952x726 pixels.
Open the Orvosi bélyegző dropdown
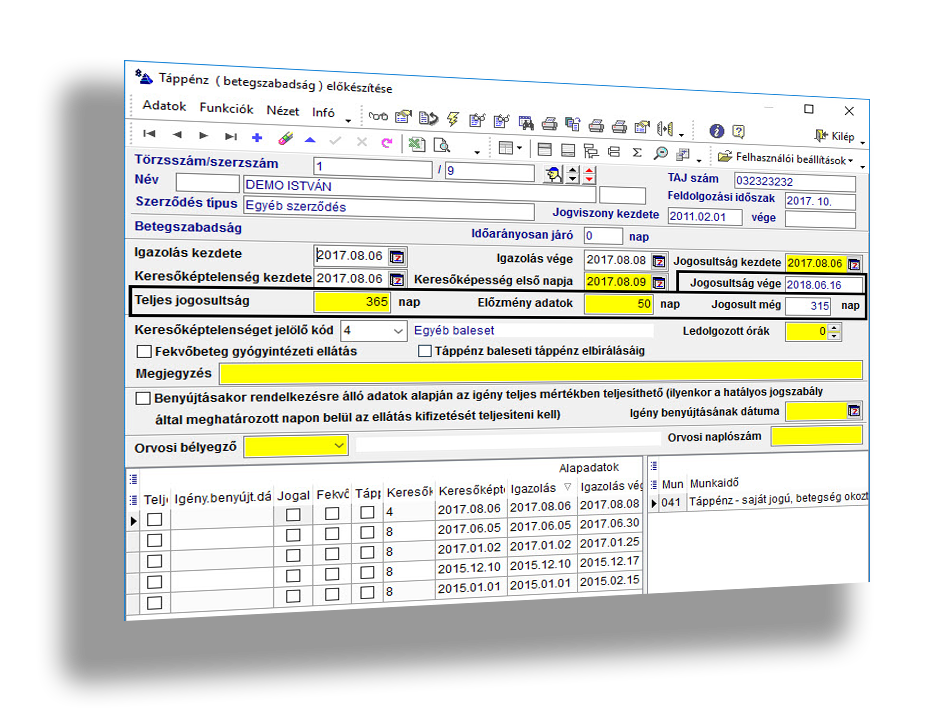coord(339,446)
